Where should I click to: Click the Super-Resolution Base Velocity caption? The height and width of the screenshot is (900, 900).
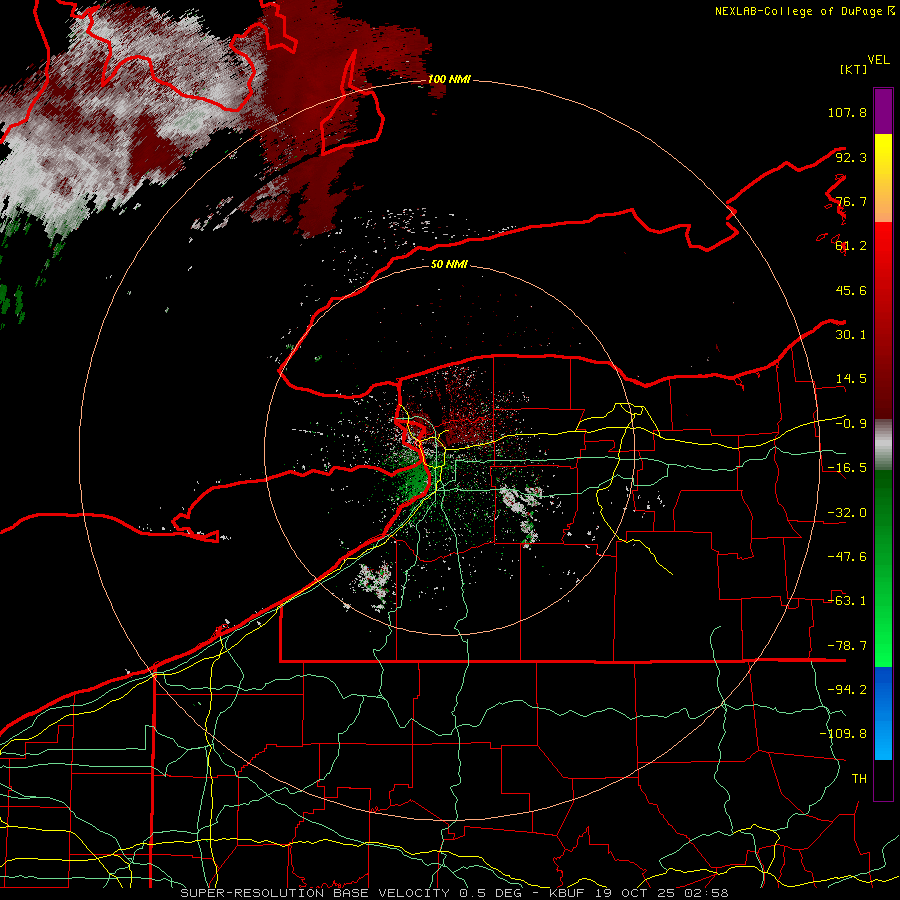[454, 893]
